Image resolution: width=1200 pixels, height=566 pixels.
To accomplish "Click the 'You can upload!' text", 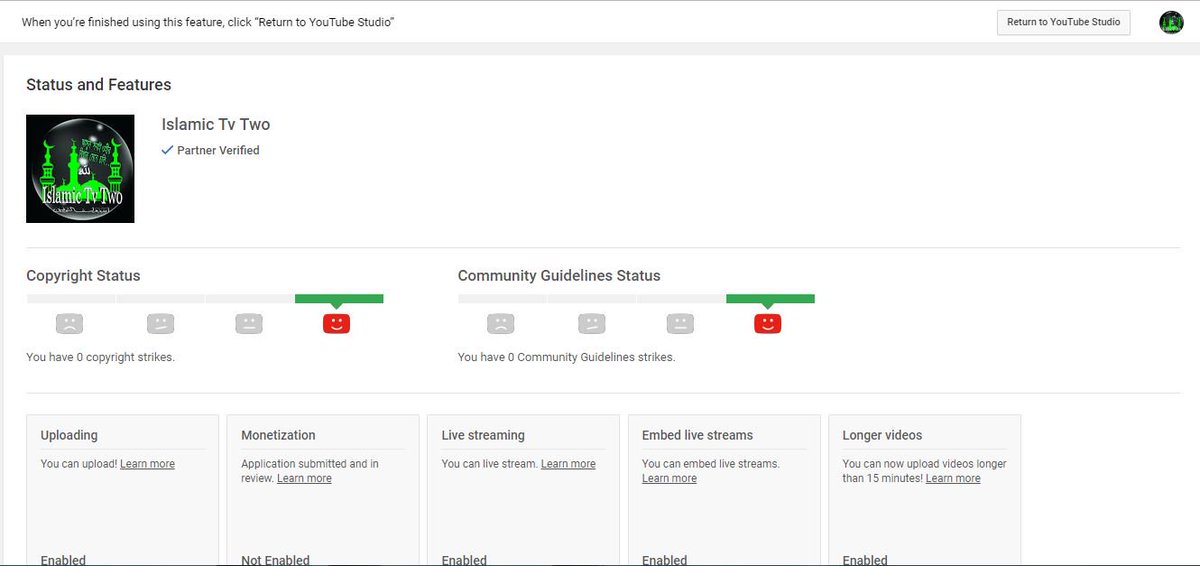I will (79, 464).
